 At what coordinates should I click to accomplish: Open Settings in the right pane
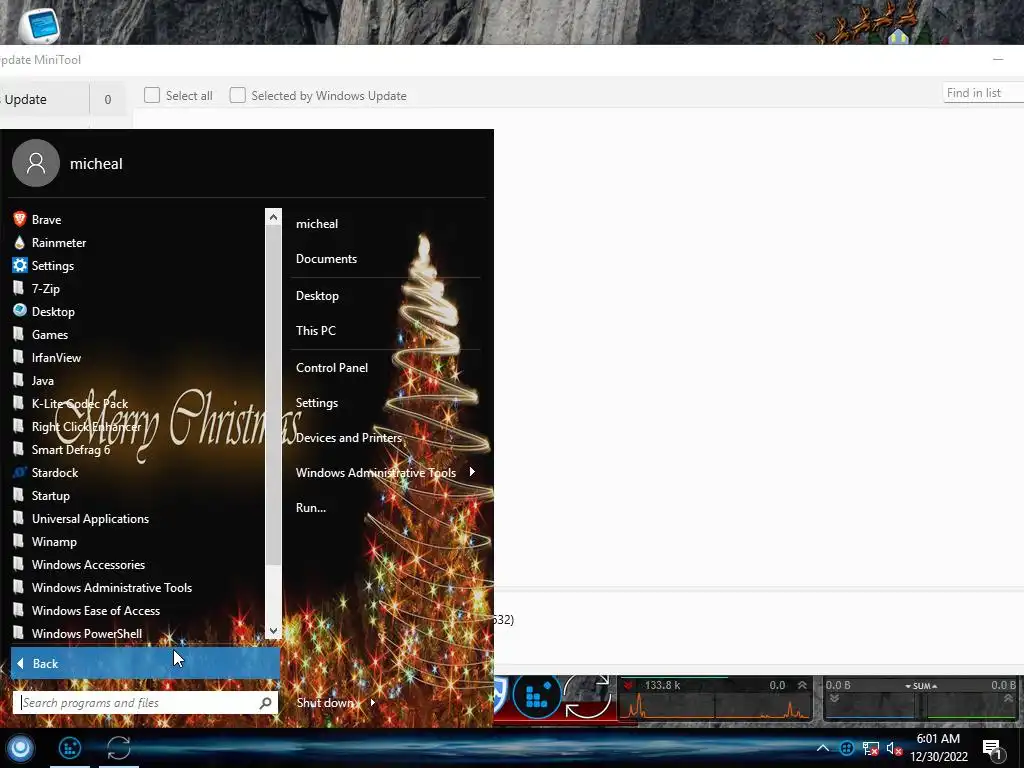click(x=317, y=403)
